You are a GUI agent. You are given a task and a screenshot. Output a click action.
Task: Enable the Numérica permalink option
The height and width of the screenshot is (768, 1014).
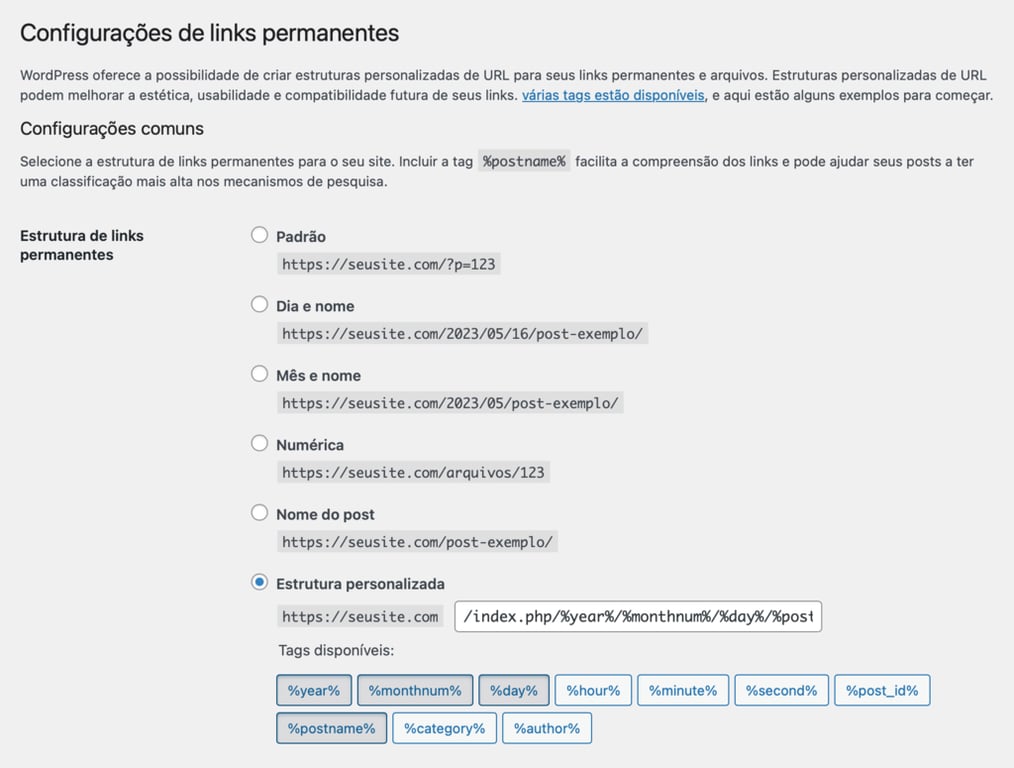coord(259,445)
